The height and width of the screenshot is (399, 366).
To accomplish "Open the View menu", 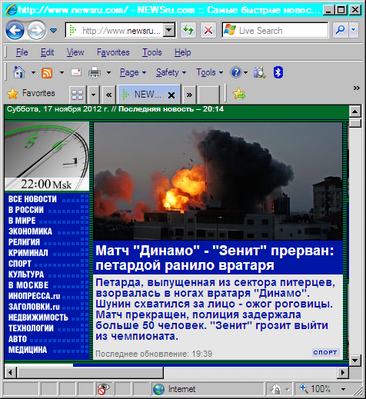I will [x=75, y=52].
